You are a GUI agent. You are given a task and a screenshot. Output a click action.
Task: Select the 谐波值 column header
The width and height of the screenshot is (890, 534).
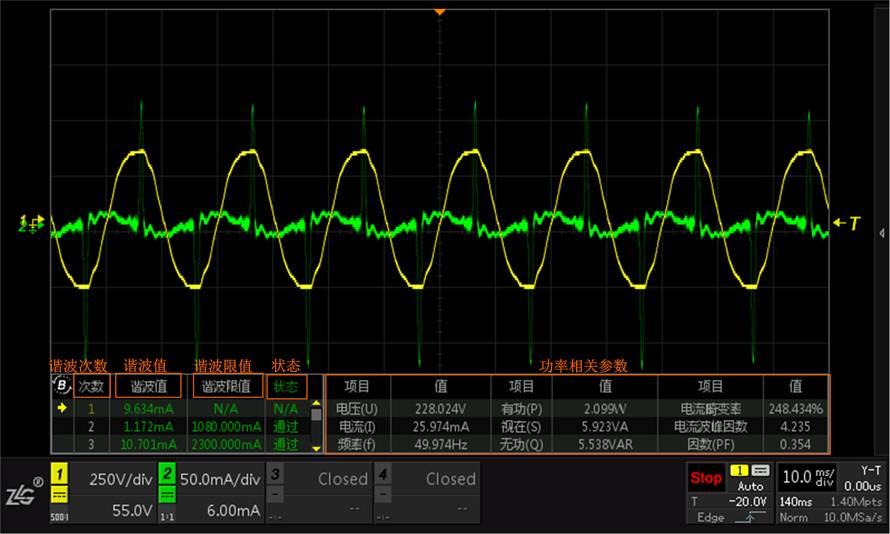click(x=149, y=386)
